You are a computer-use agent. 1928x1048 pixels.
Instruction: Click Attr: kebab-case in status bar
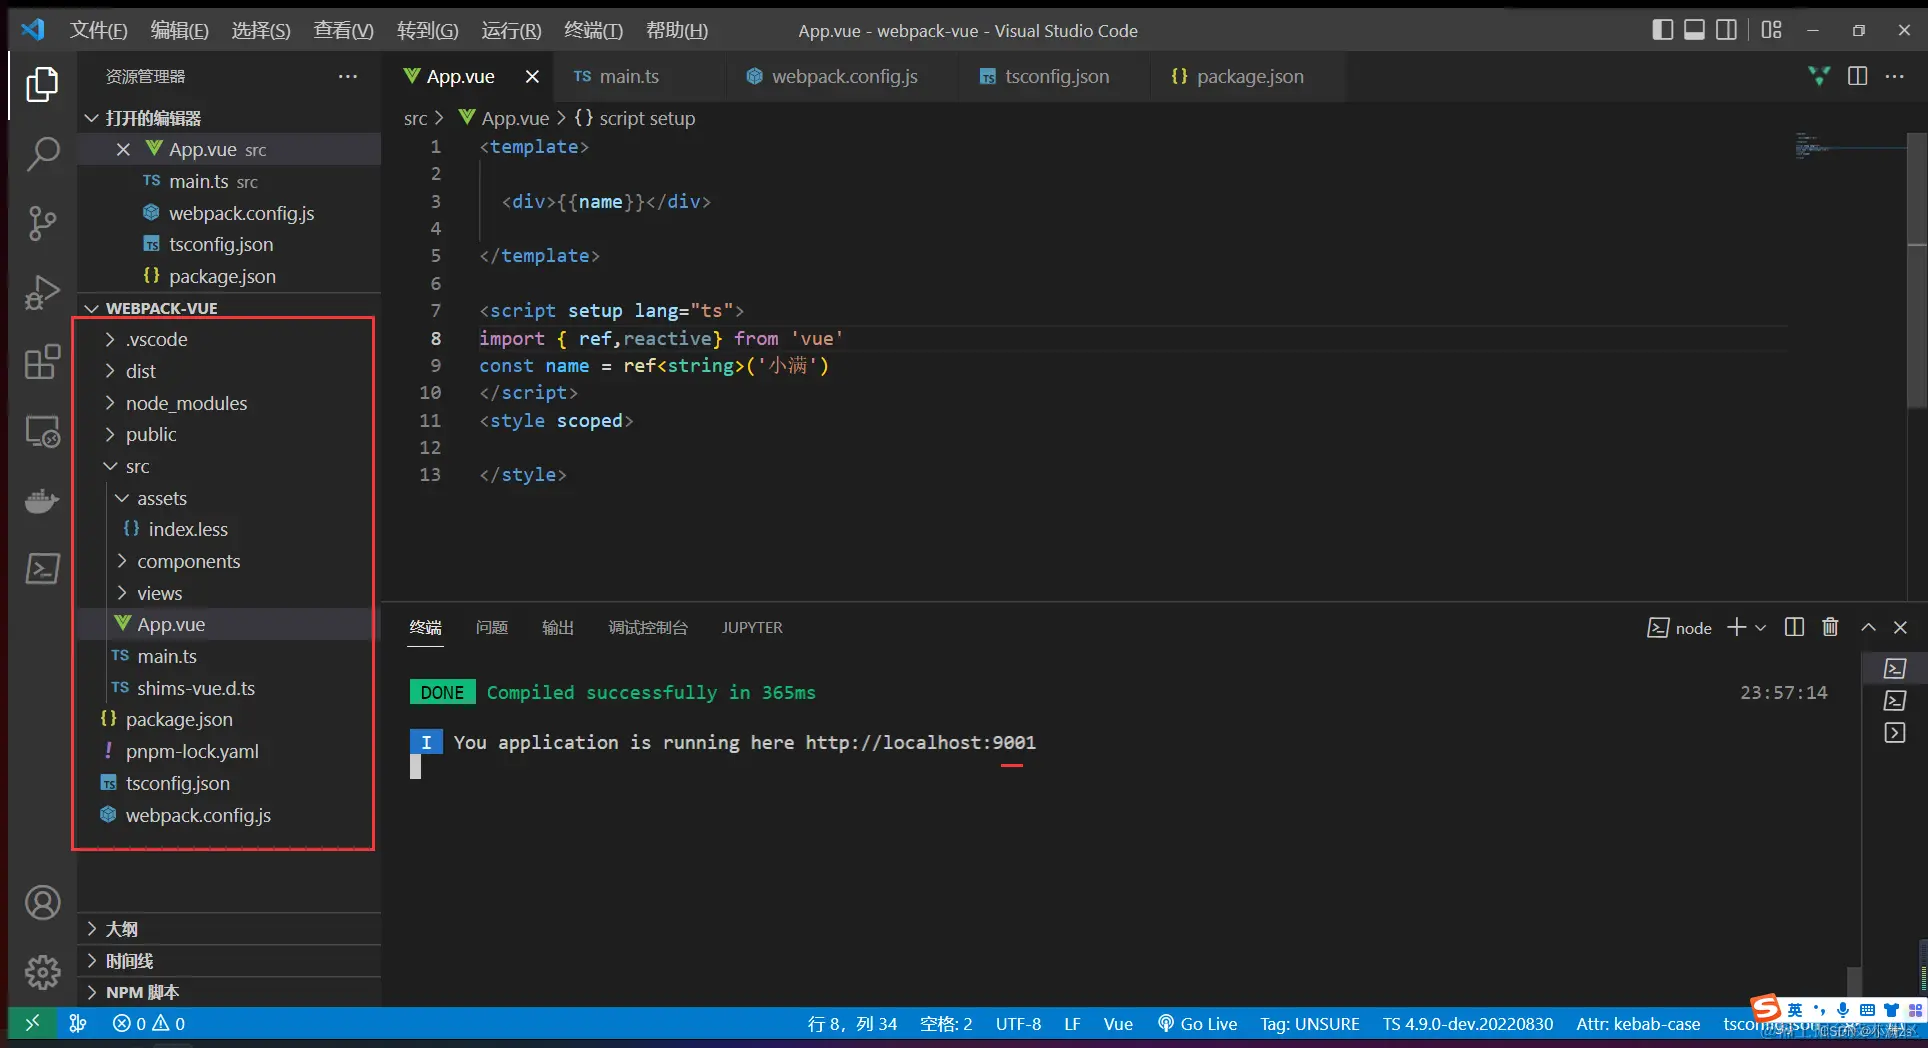pos(1638,1023)
